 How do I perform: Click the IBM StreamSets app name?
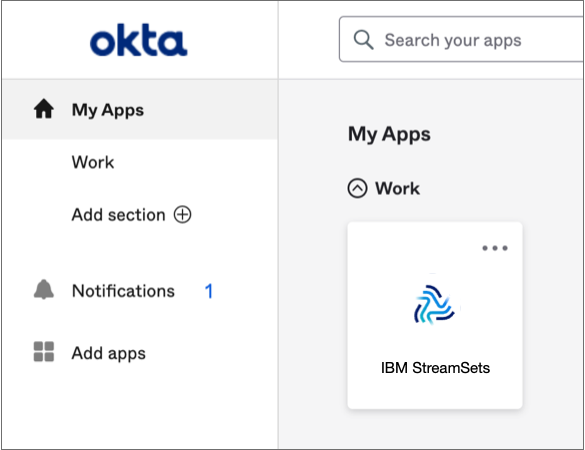435,368
